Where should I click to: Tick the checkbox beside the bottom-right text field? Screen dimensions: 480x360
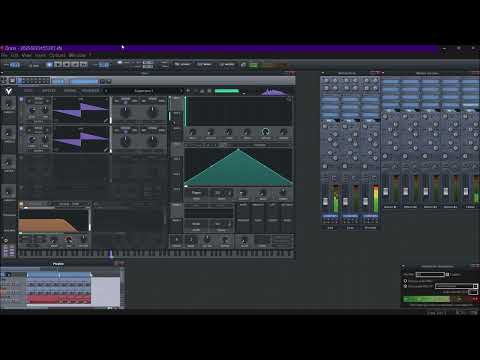pyautogui.click(x=447, y=274)
